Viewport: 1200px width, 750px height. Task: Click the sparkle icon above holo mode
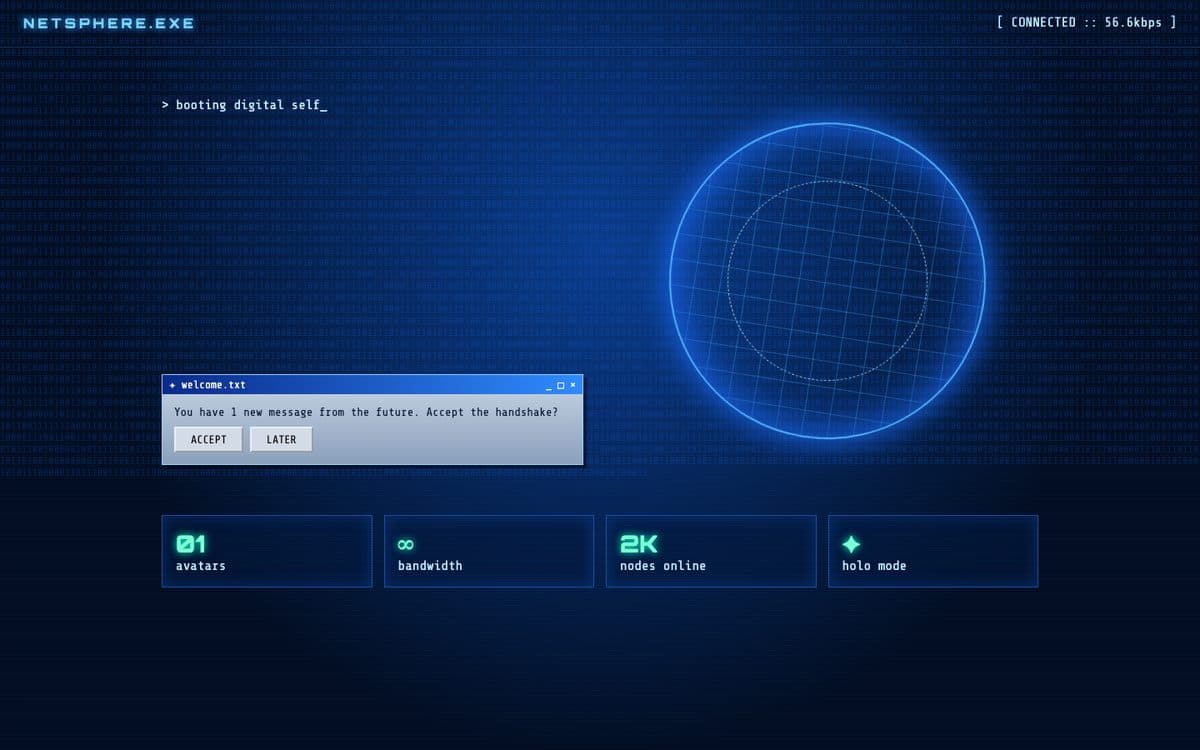(x=851, y=544)
